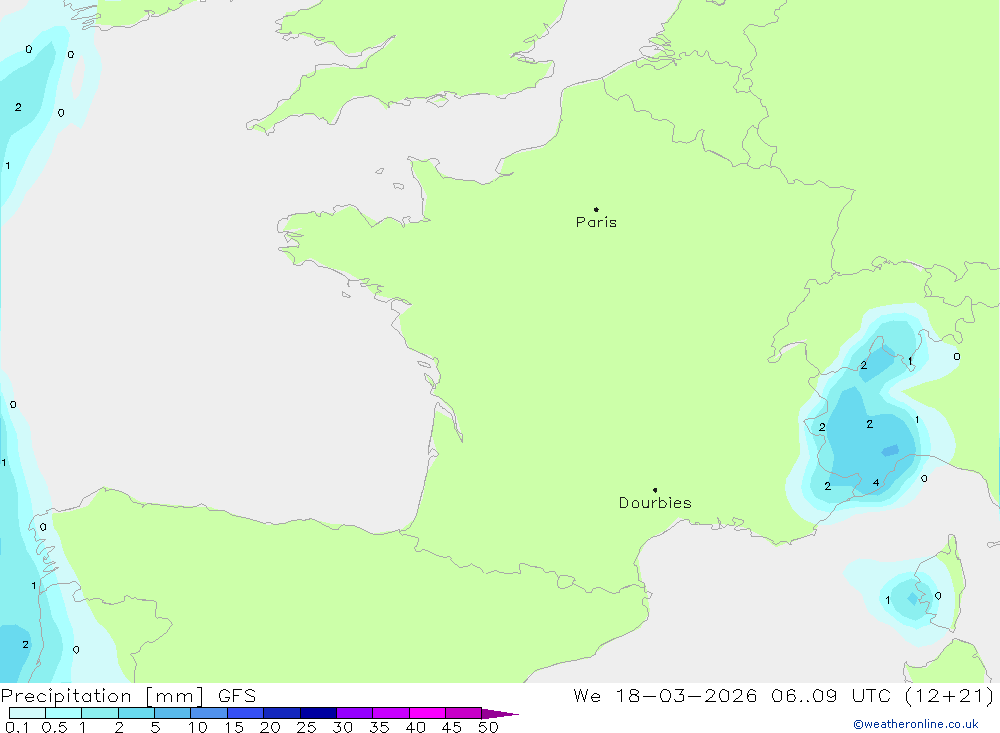The height and width of the screenshot is (733, 1000).
Task: Click the 50 legend scale value
Action: pos(489,727)
